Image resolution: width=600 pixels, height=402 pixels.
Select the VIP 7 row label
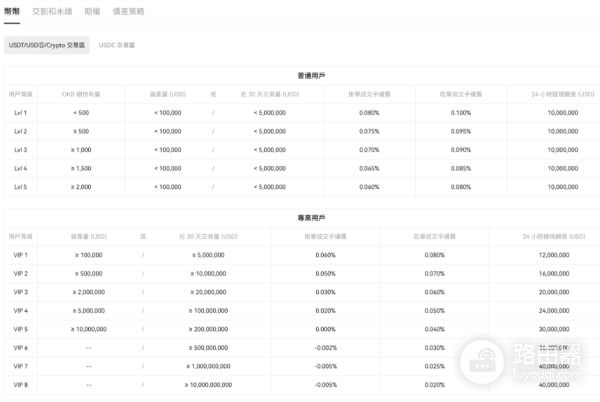(21, 366)
